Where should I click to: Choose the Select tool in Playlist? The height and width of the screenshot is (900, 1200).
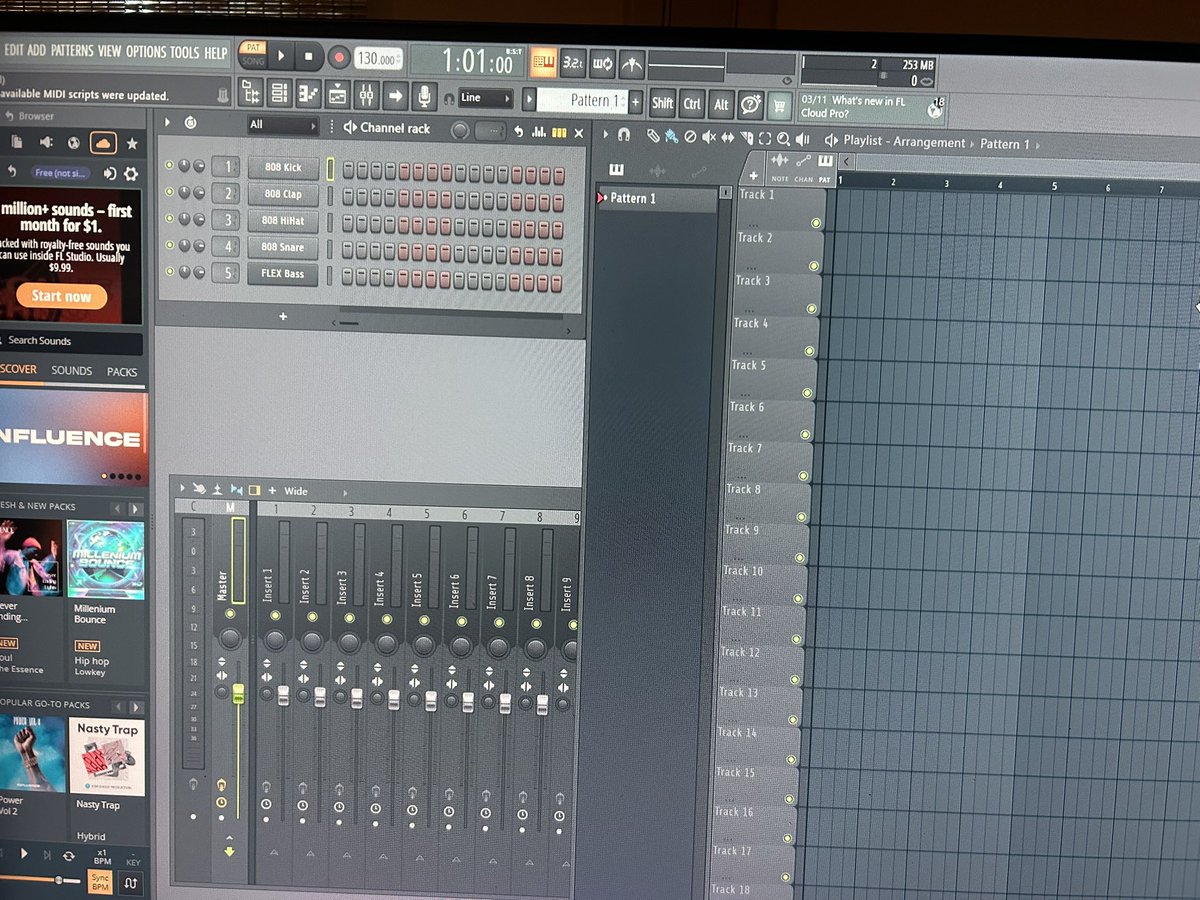(x=765, y=139)
